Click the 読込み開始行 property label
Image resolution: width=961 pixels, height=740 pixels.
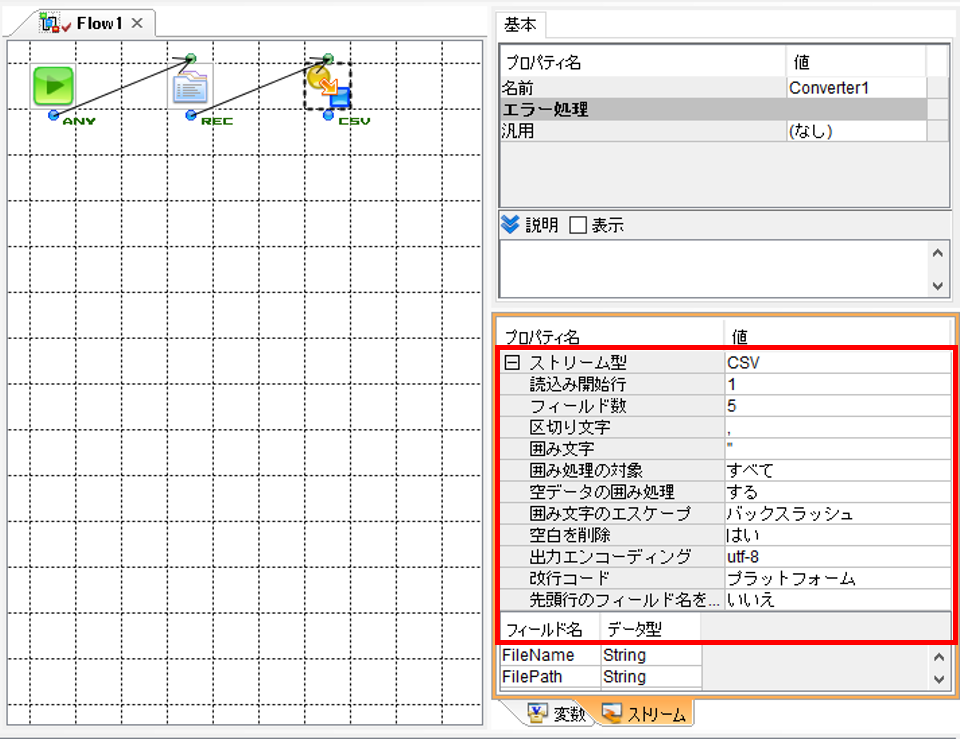[x=577, y=384]
